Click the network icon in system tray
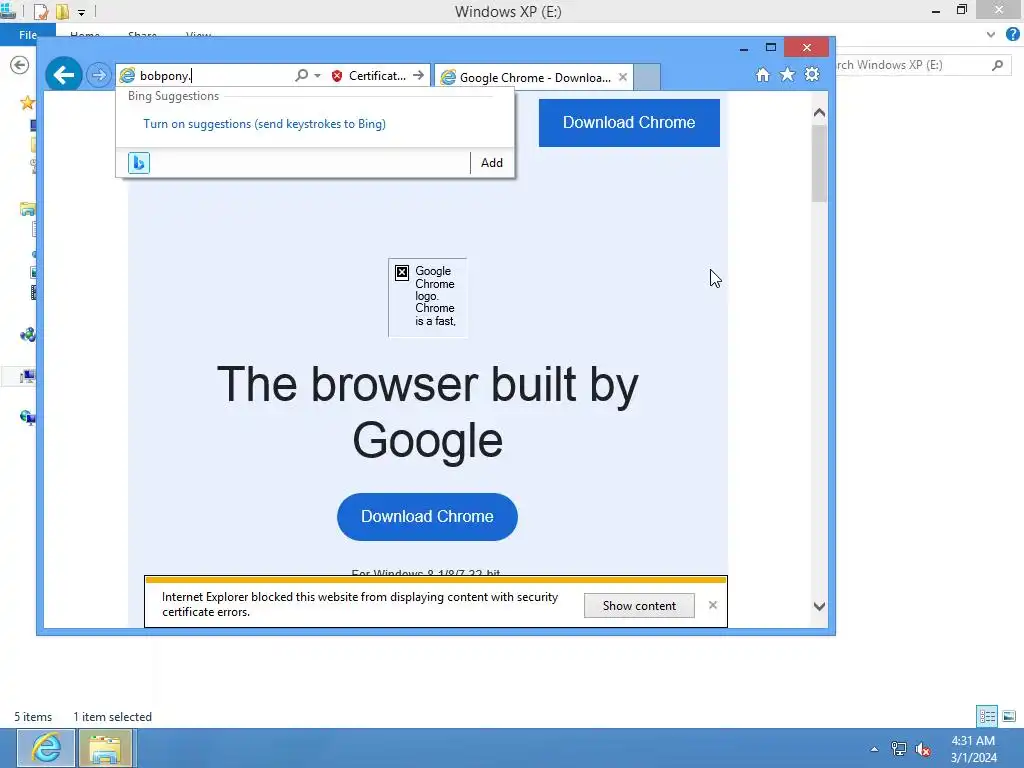This screenshot has width=1024, height=768. 899,749
